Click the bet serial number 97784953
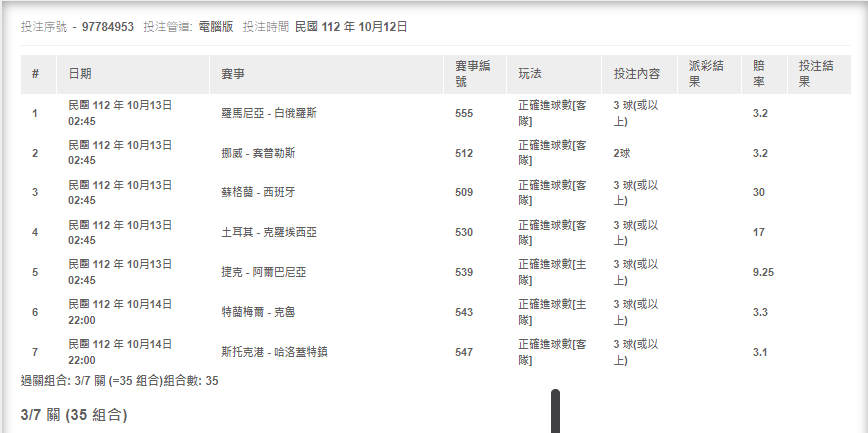The width and height of the screenshot is (868, 433). point(108,27)
